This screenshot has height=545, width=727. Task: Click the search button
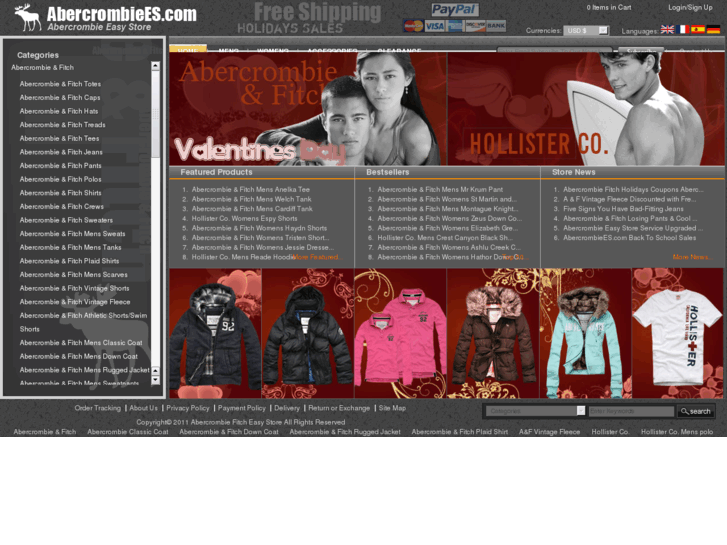point(695,411)
